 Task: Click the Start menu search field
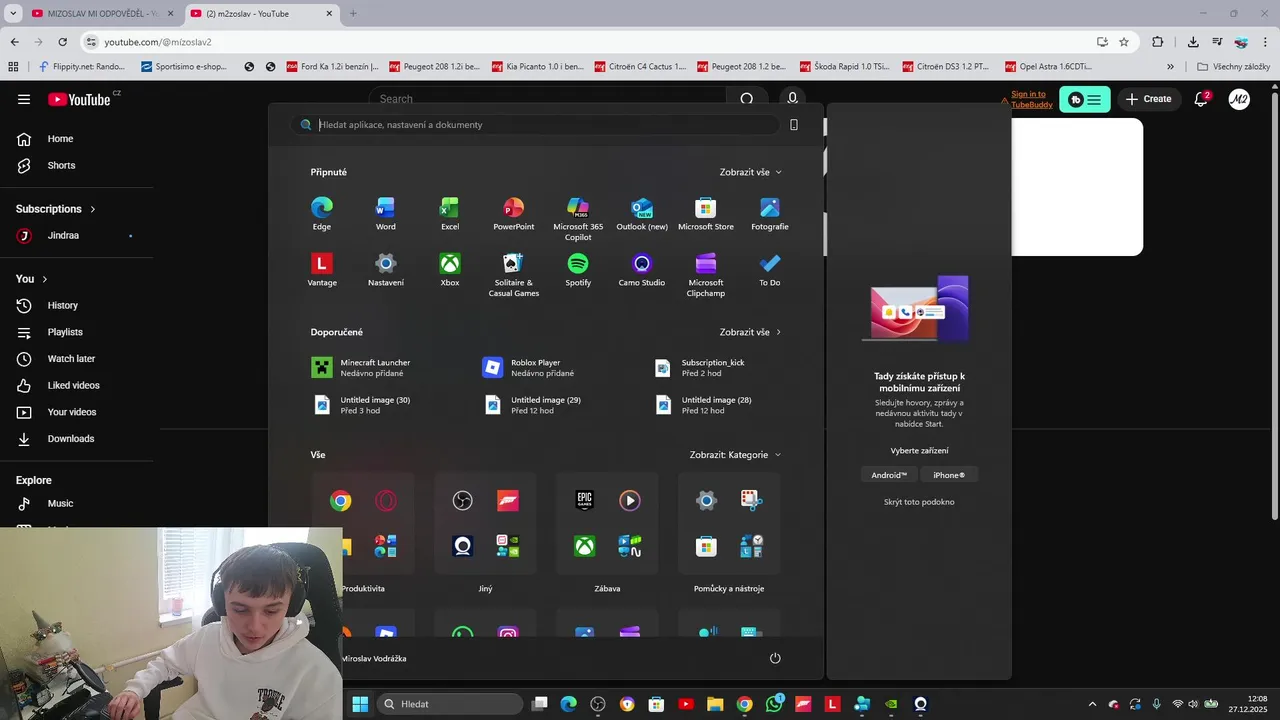pyautogui.click(x=535, y=125)
